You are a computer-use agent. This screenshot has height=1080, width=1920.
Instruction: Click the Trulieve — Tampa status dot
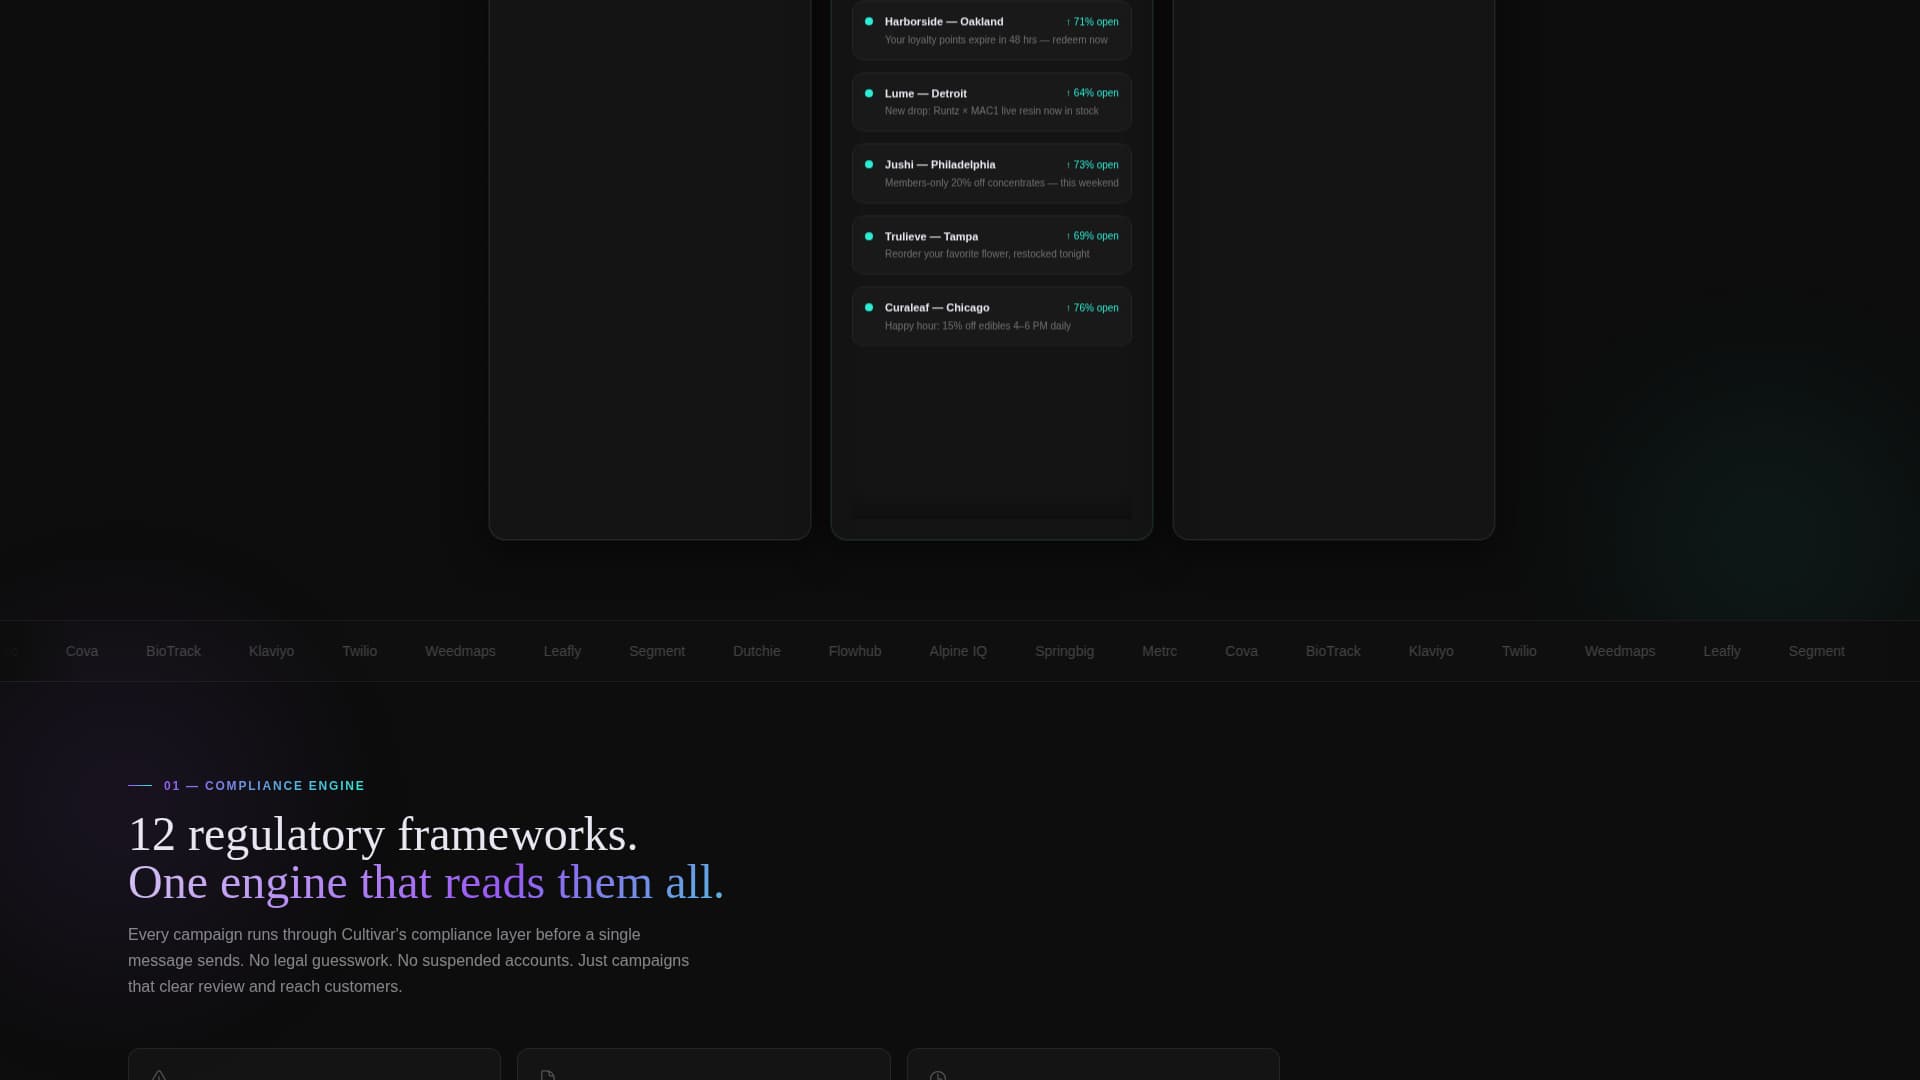point(868,236)
